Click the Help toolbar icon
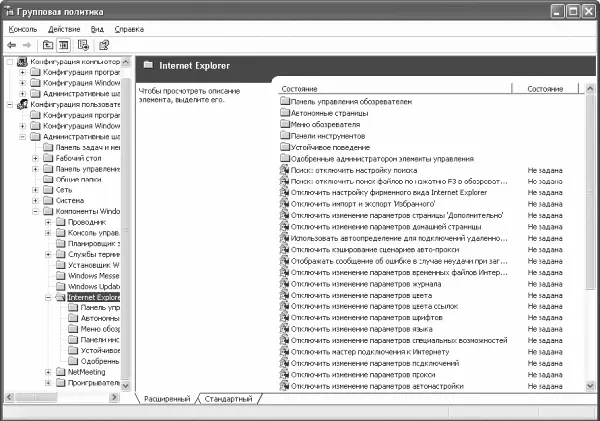The height and width of the screenshot is (421, 600). coord(103,45)
